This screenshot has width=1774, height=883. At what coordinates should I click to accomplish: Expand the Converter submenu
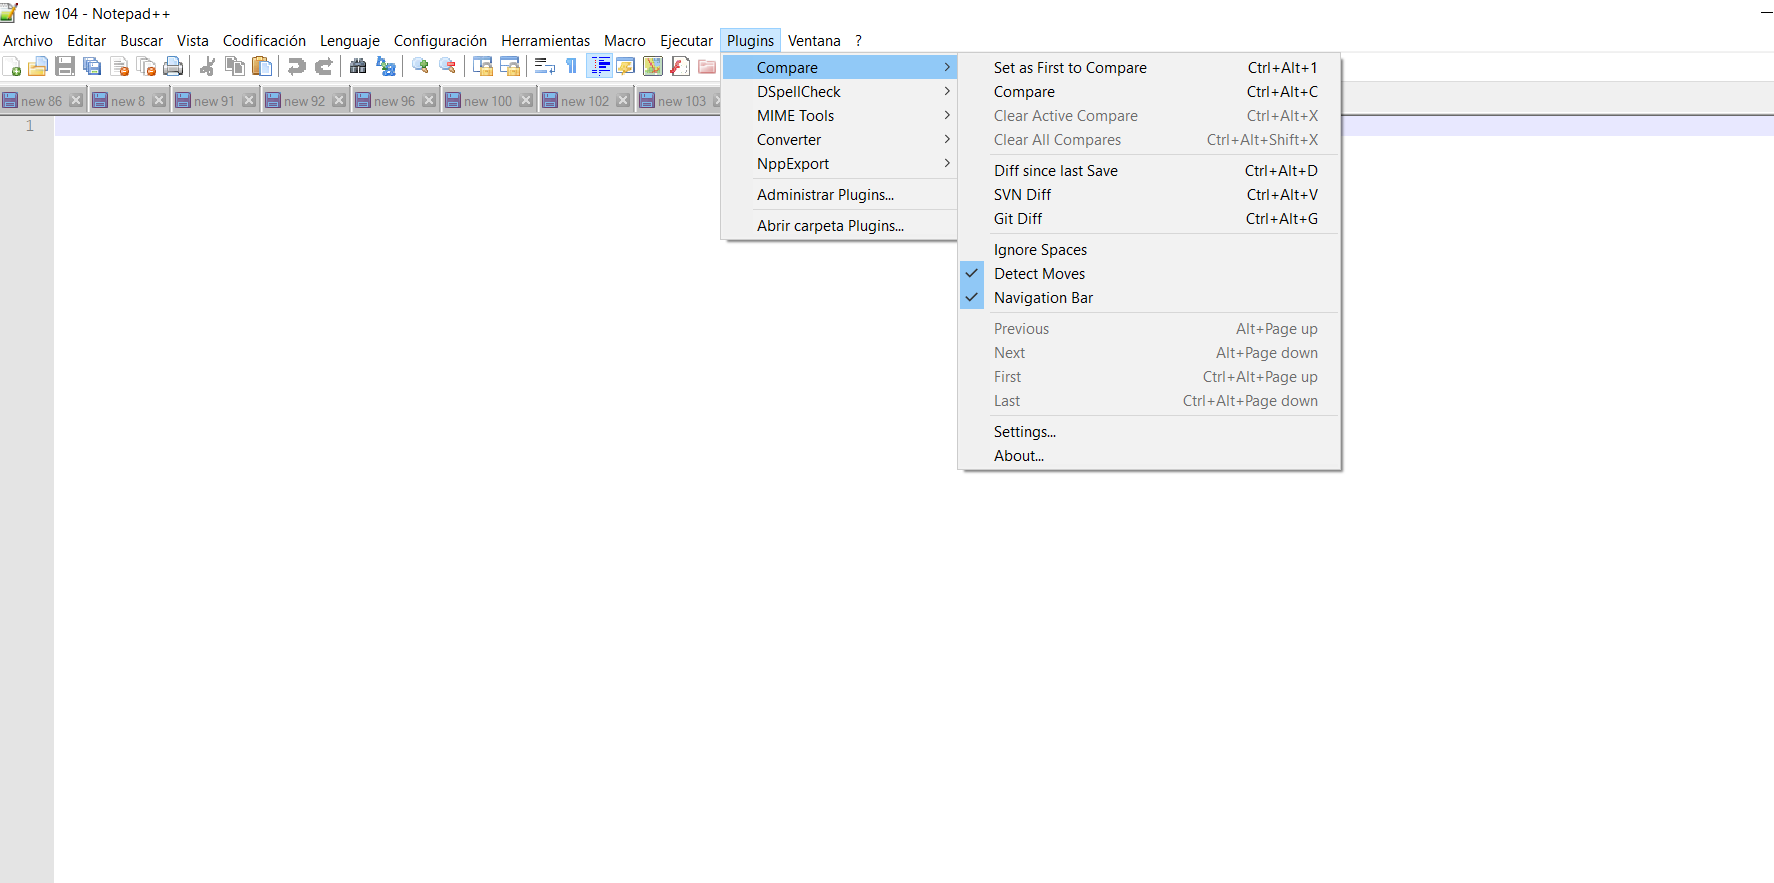[x=839, y=140]
